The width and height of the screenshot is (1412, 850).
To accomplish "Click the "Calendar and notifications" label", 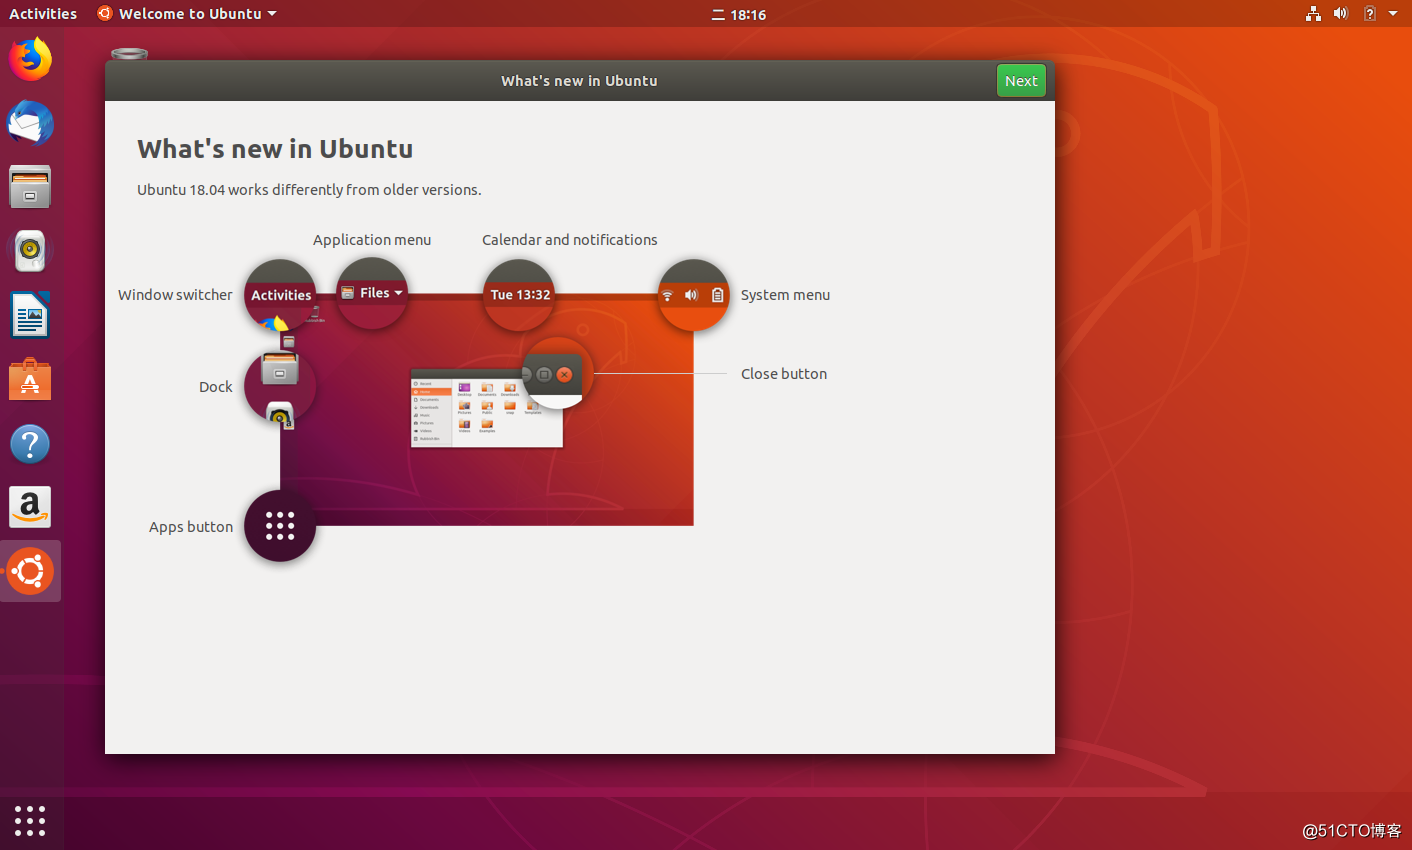I will 570,240.
